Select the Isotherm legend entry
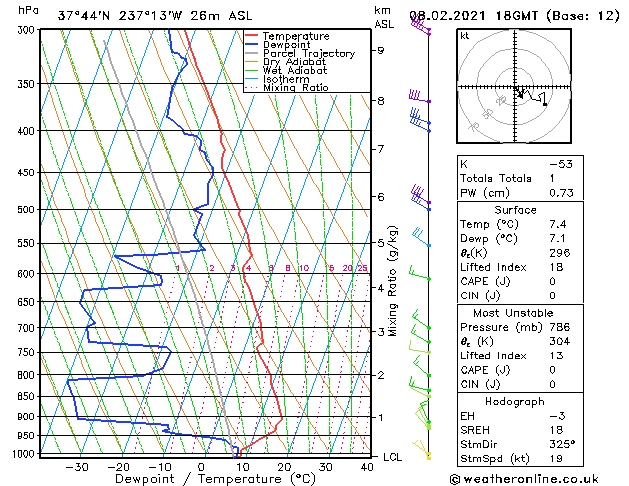 click(x=286, y=79)
